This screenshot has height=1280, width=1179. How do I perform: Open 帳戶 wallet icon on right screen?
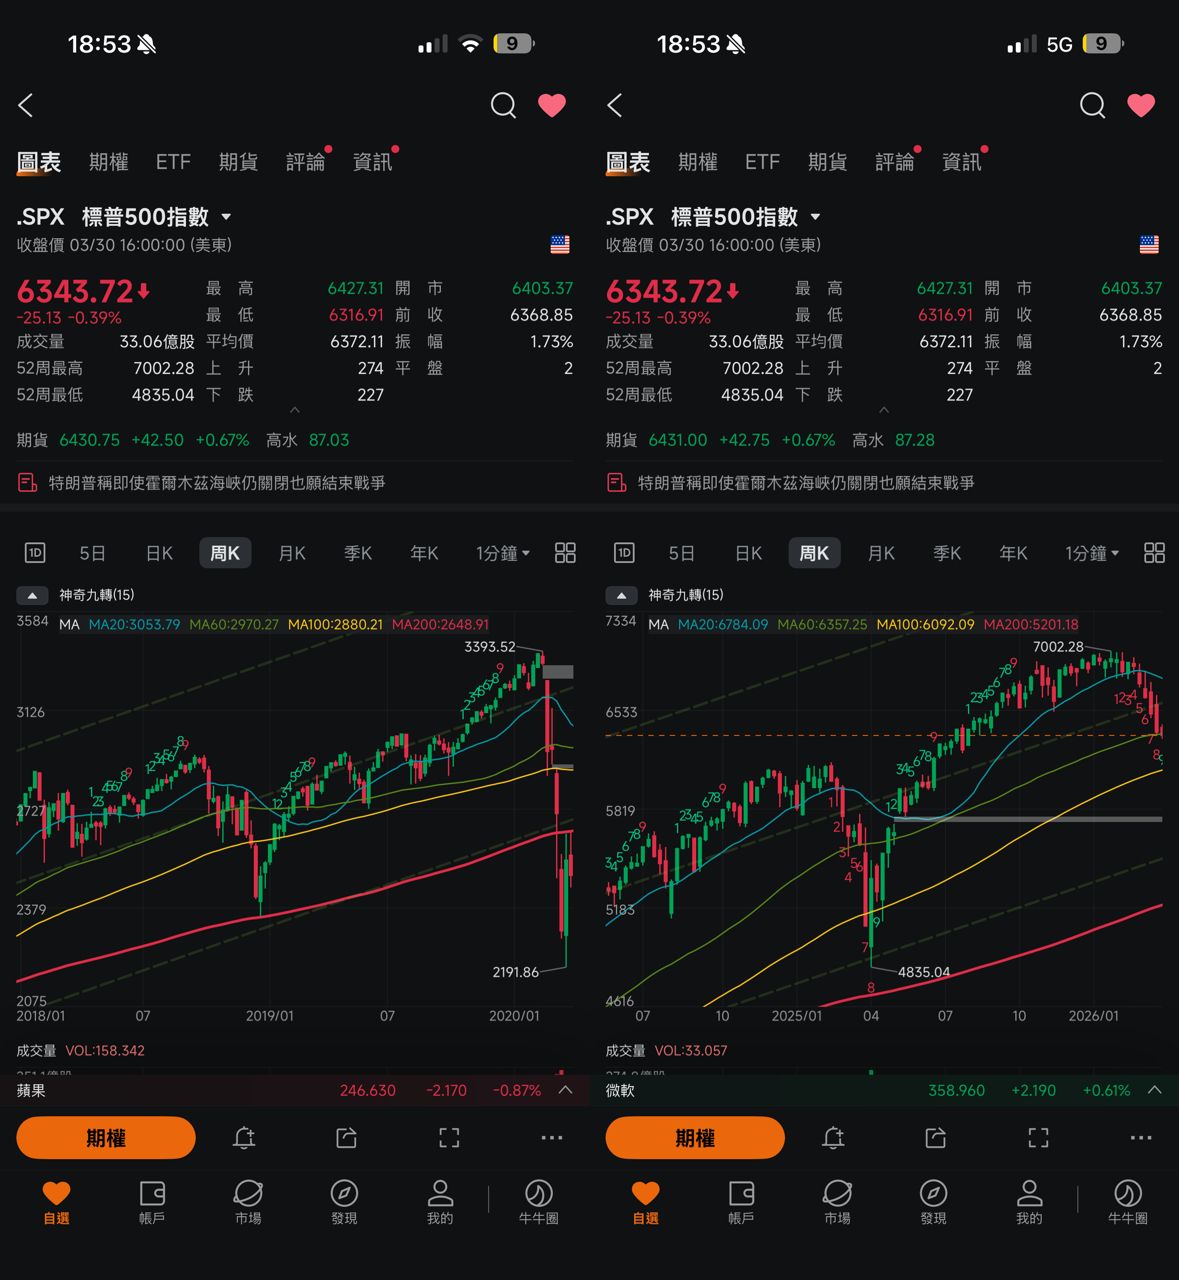[741, 1201]
